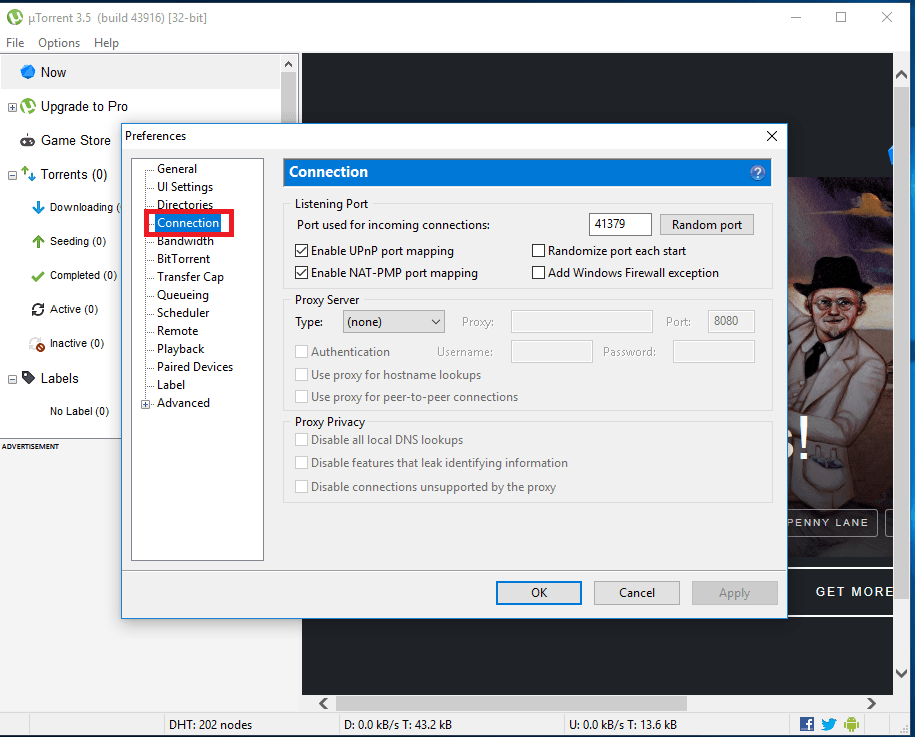This screenshot has width=915, height=737.
Task: Click the proxy Port 8080 field
Action: 731,322
